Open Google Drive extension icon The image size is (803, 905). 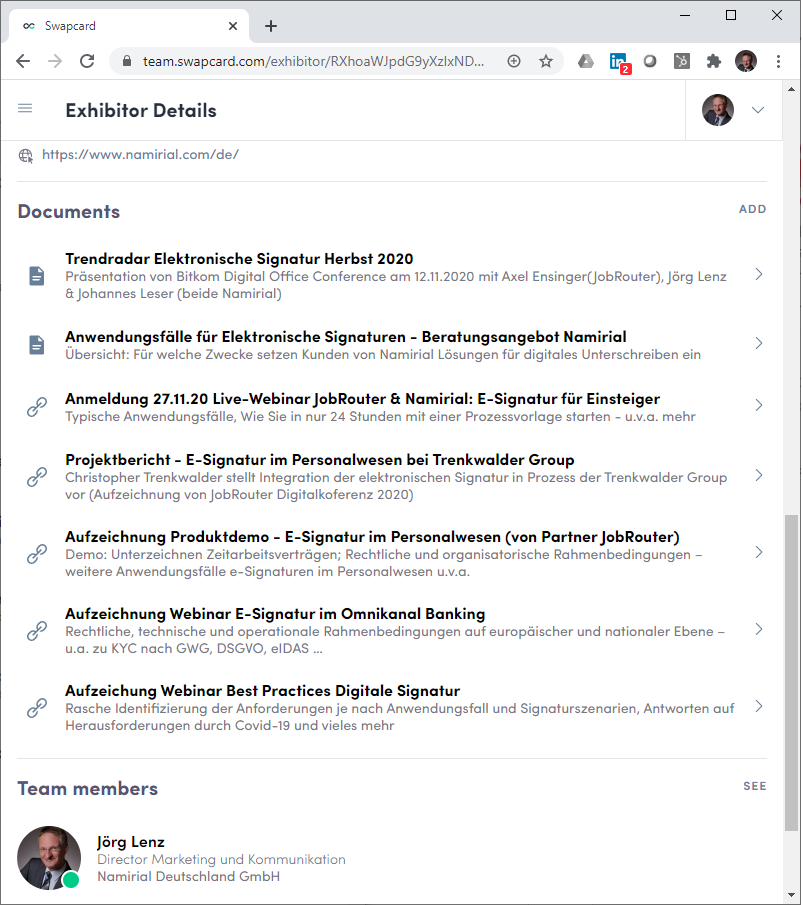click(586, 61)
